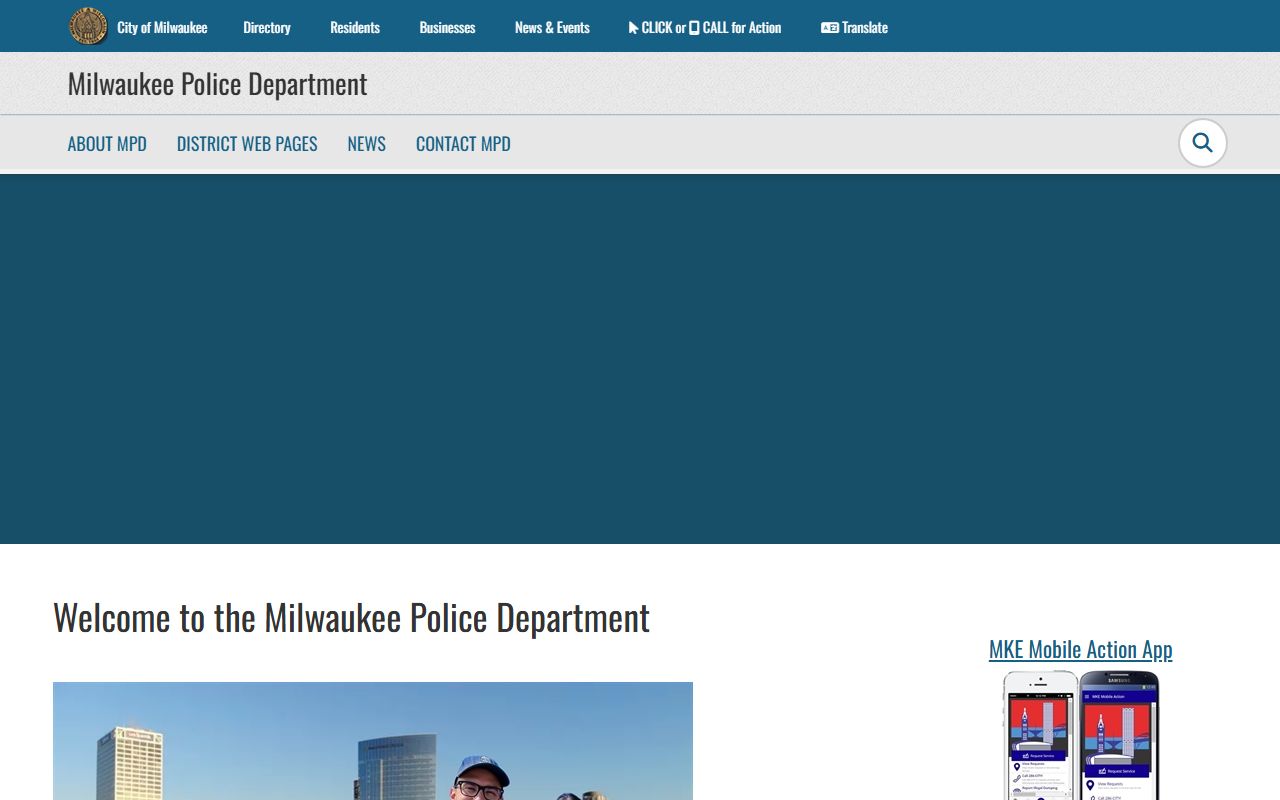Click the mobile app phones image
The height and width of the screenshot is (800, 1280).
point(1081,735)
